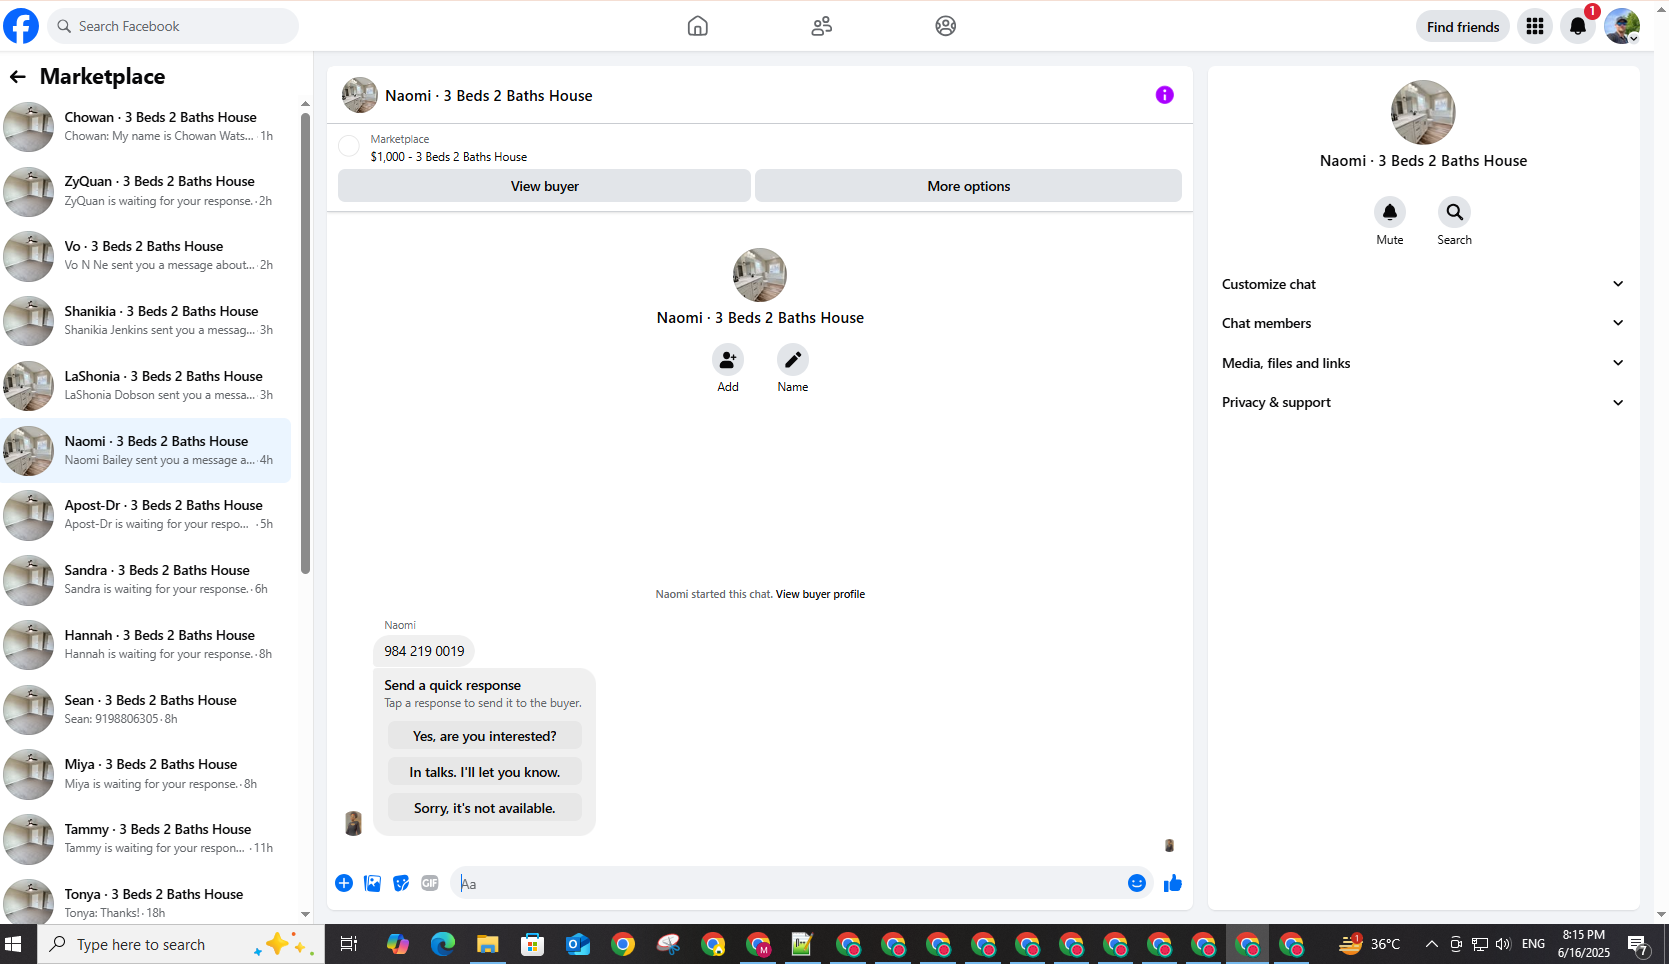1669x964 pixels.
Task: Open emoji picker in message box
Action: (1136, 883)
